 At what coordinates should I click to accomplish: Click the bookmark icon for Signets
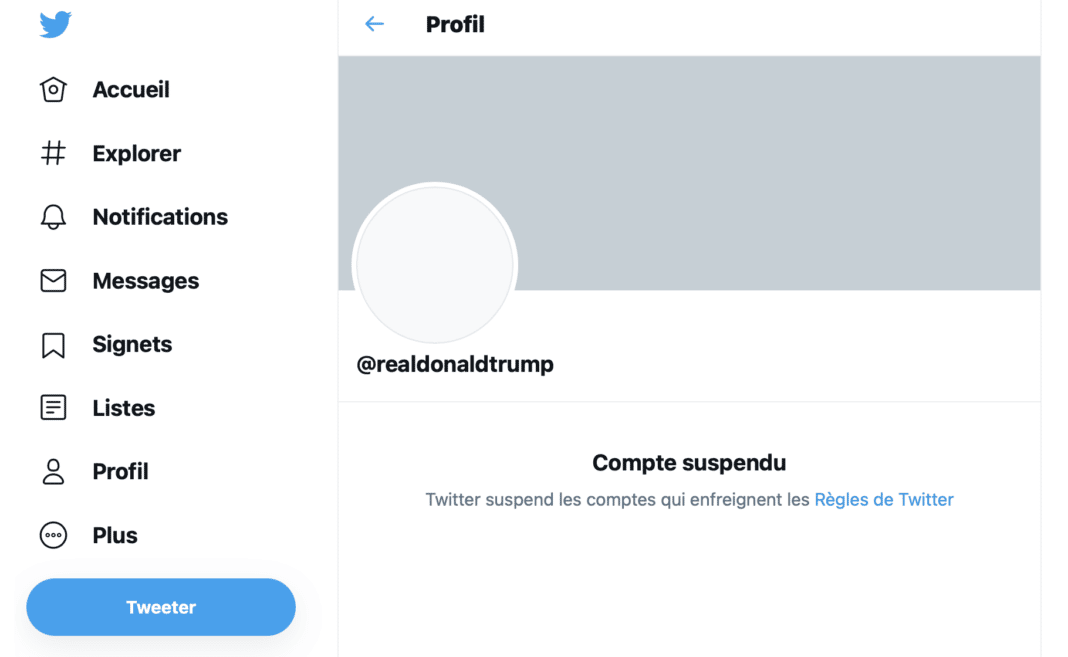click(x=53, y=345)
